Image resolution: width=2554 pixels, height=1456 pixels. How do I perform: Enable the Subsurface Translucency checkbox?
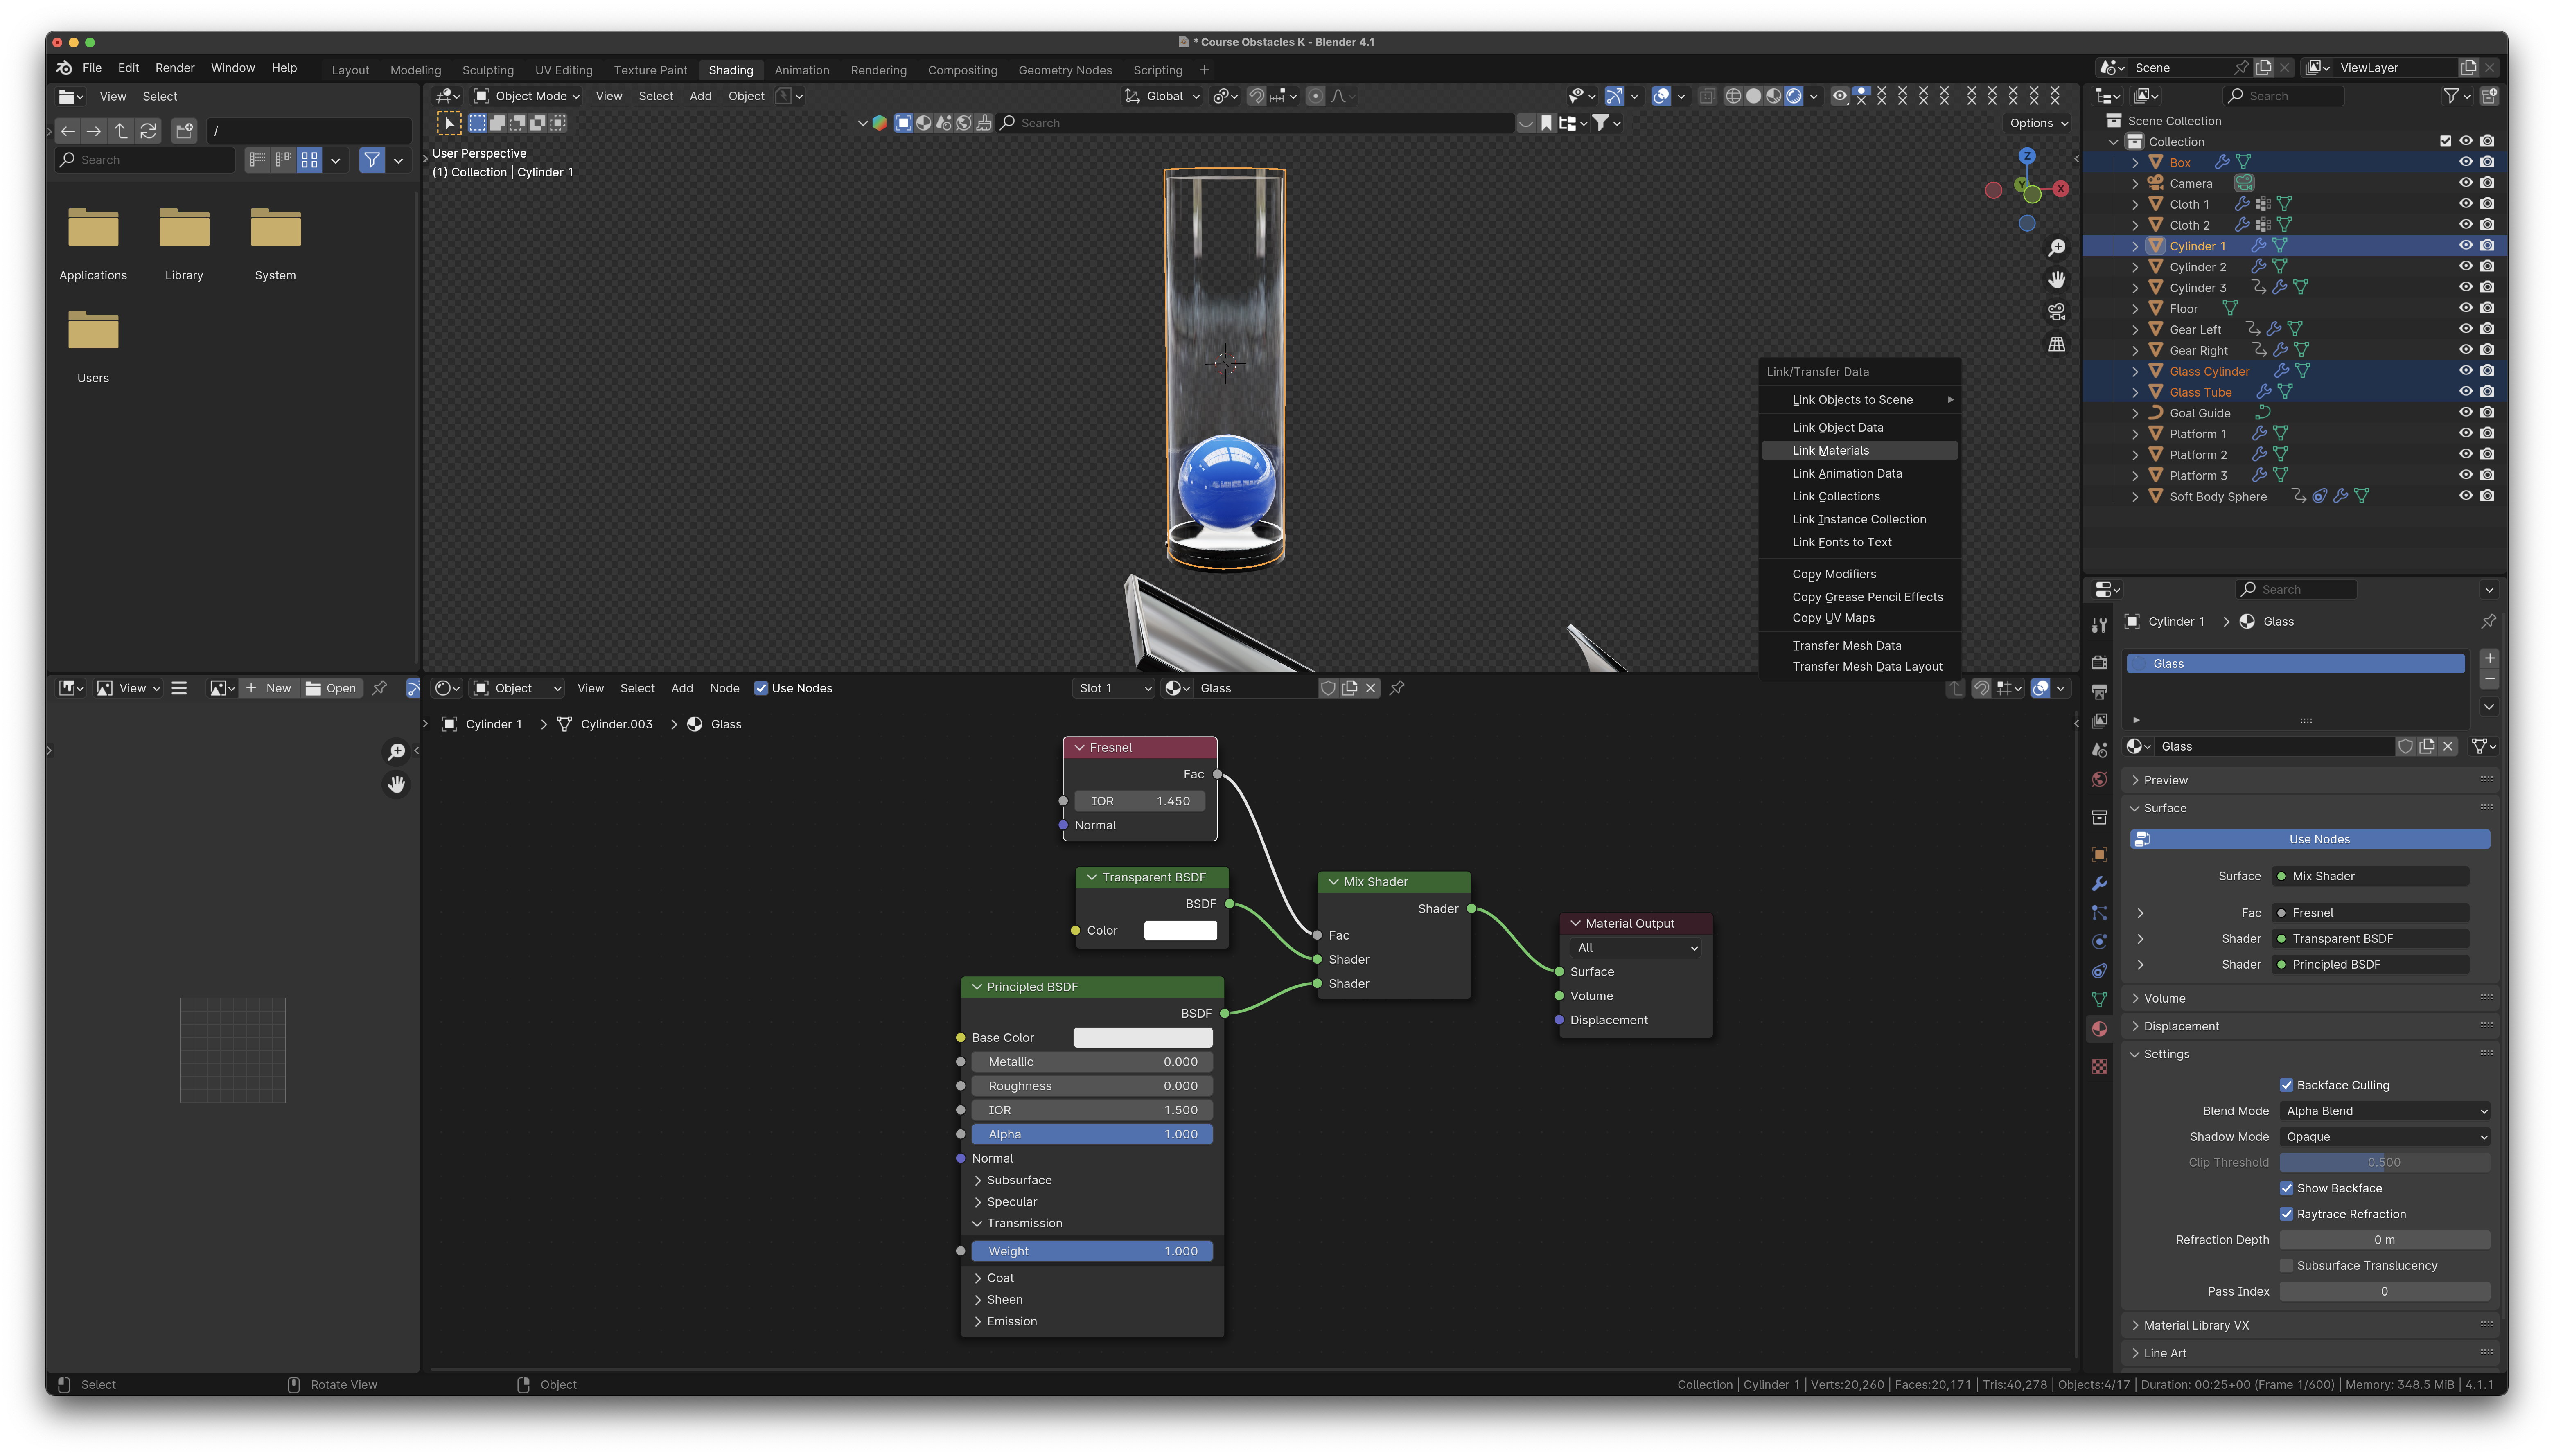[2286, 1266]
